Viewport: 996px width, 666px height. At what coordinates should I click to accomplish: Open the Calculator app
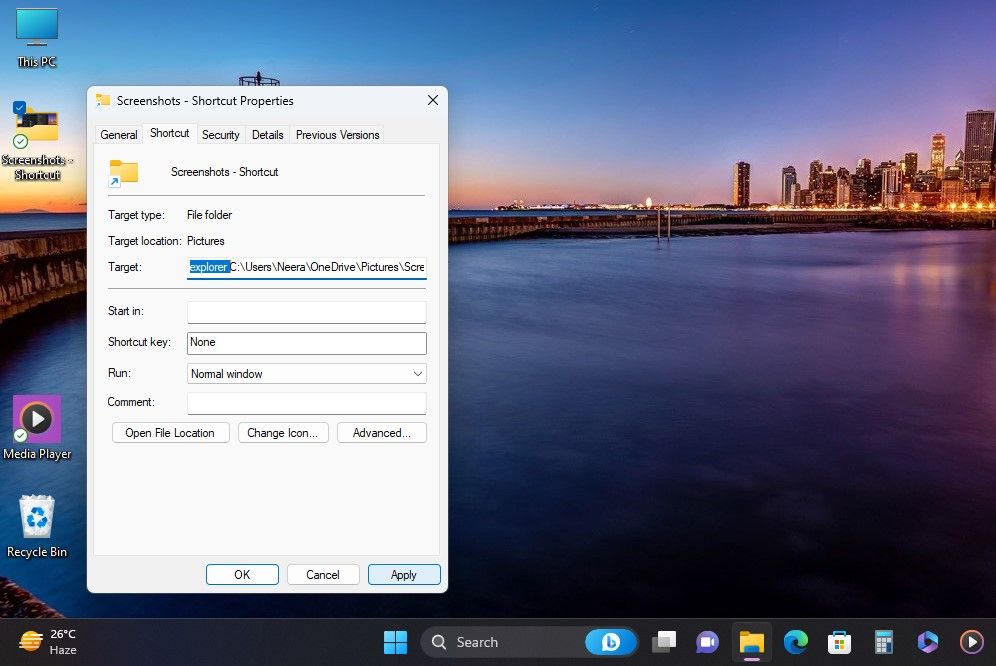(x=884, y=641)
